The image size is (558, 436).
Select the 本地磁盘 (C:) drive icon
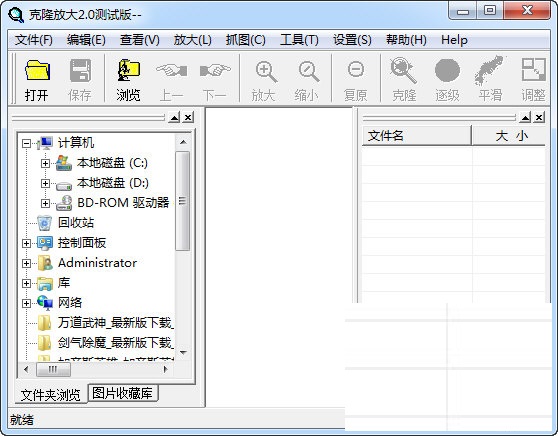click(x=64, y=163)
